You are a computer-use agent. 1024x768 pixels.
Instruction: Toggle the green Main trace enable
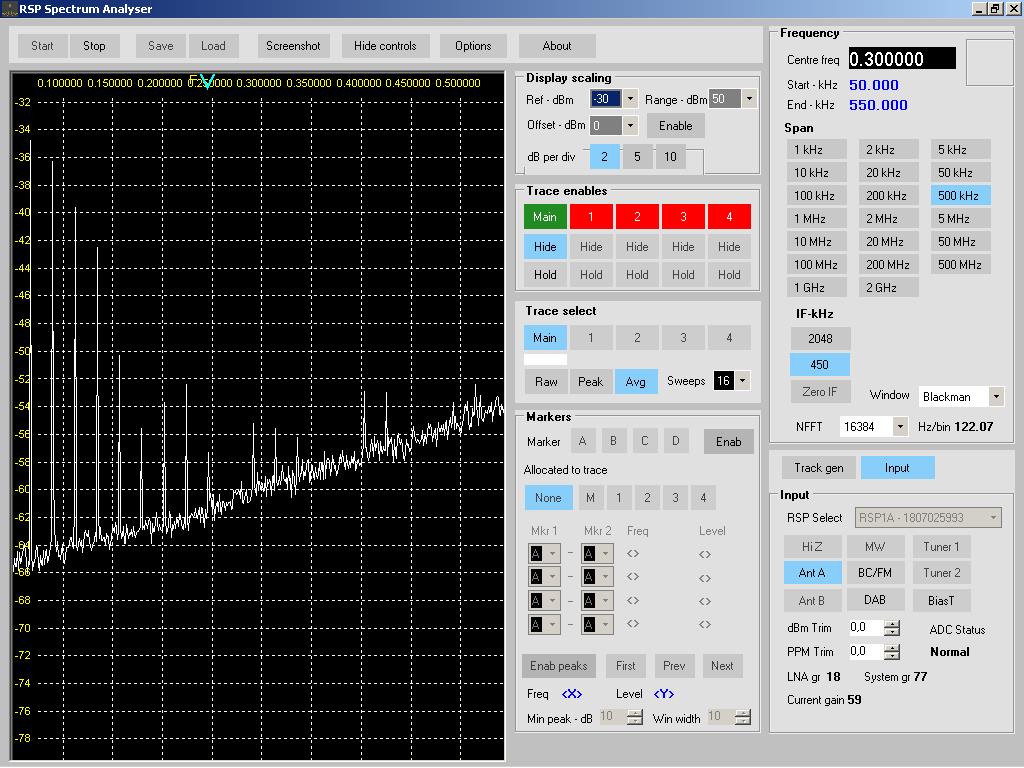545,217
